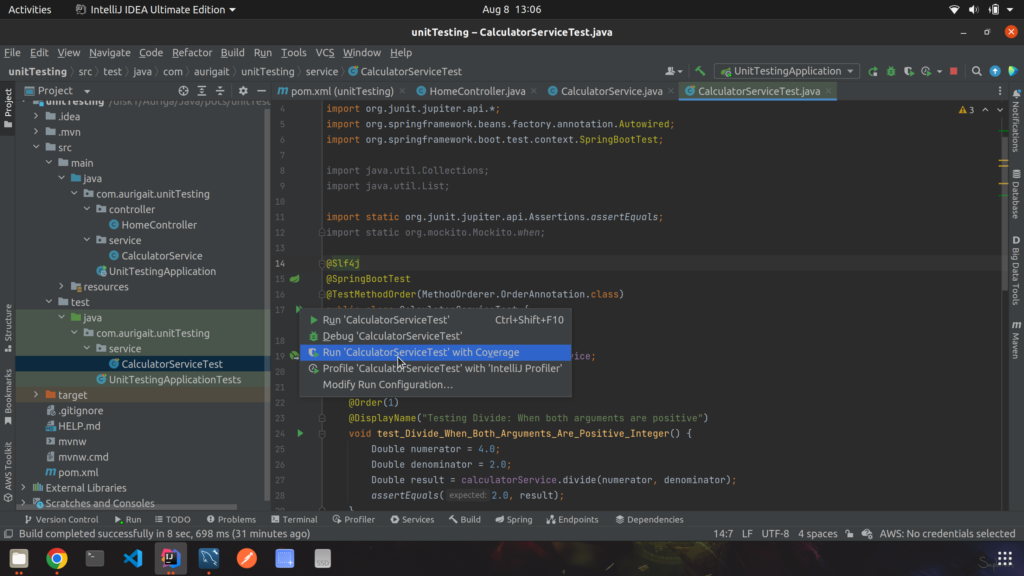Rerun UnitTestingApplication from the toolbar
1024x576 pixels.
(873, 71)
